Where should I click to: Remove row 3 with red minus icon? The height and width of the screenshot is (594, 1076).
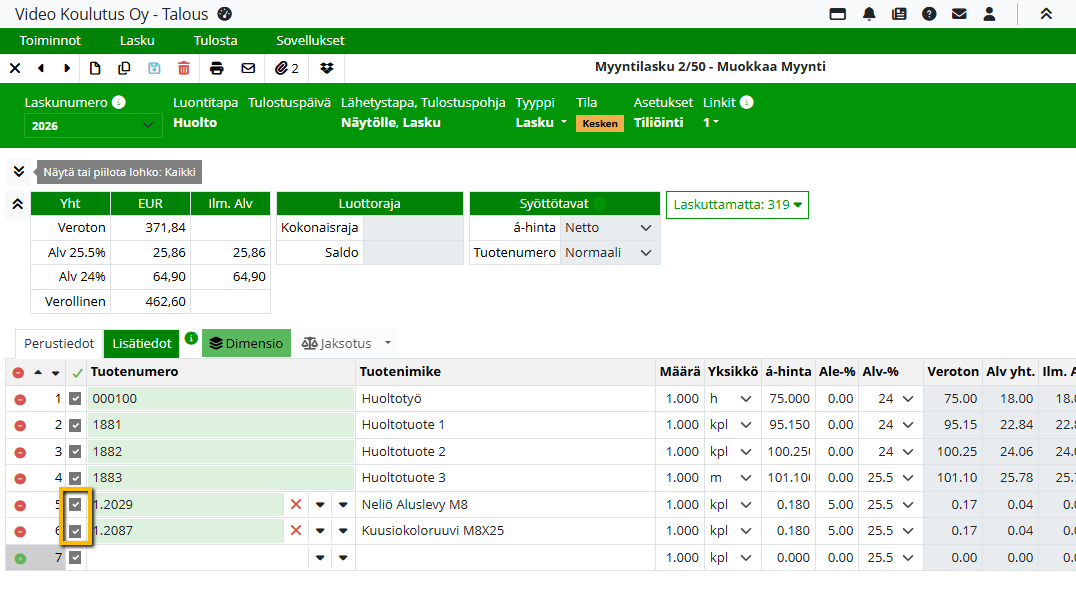pos(19,452)
